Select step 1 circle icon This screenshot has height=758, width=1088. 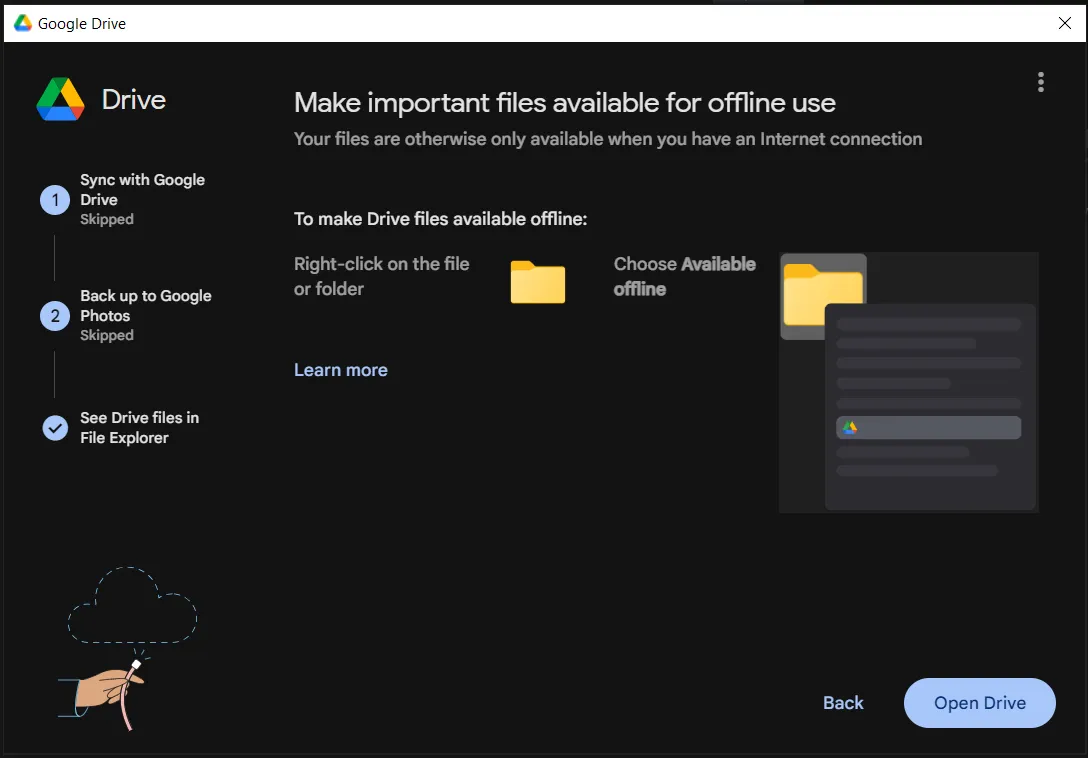(55, 200)
